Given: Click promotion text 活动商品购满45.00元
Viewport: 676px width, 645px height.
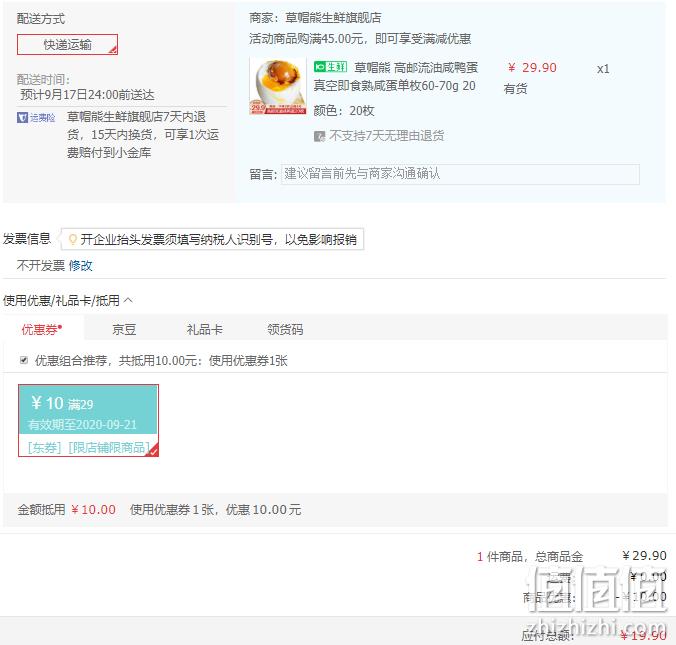Looking at the screenshot, I should coord(308,39).
